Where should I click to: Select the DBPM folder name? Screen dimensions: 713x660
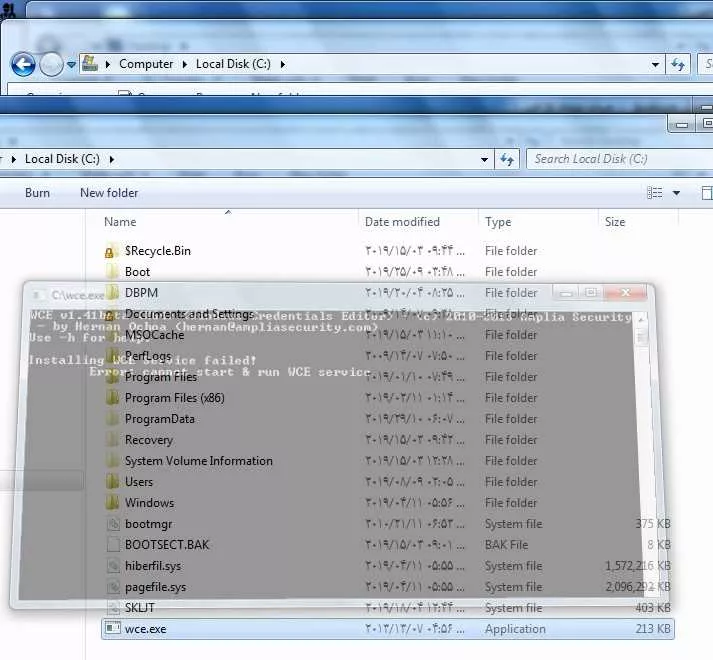141,293
